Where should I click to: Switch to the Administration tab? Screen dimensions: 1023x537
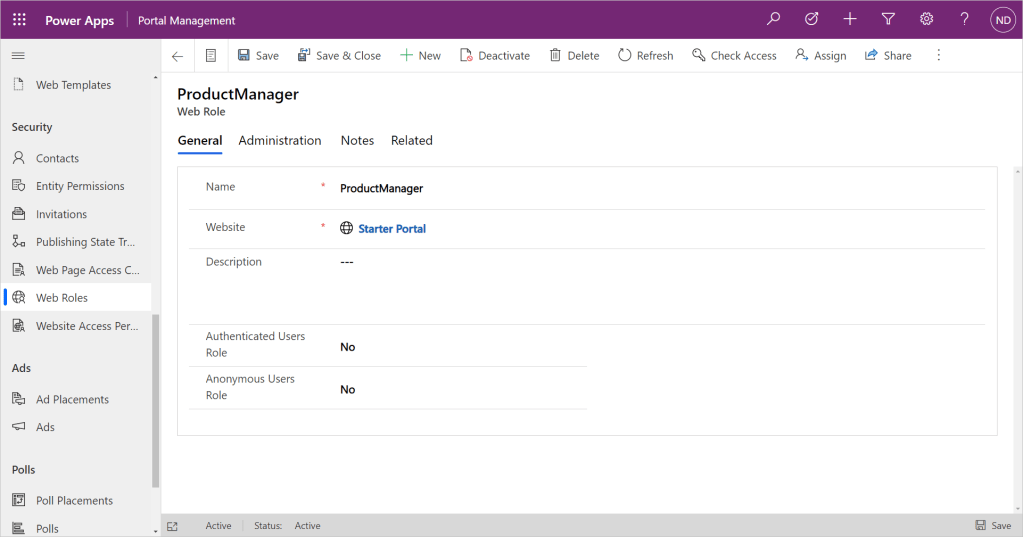280,141
